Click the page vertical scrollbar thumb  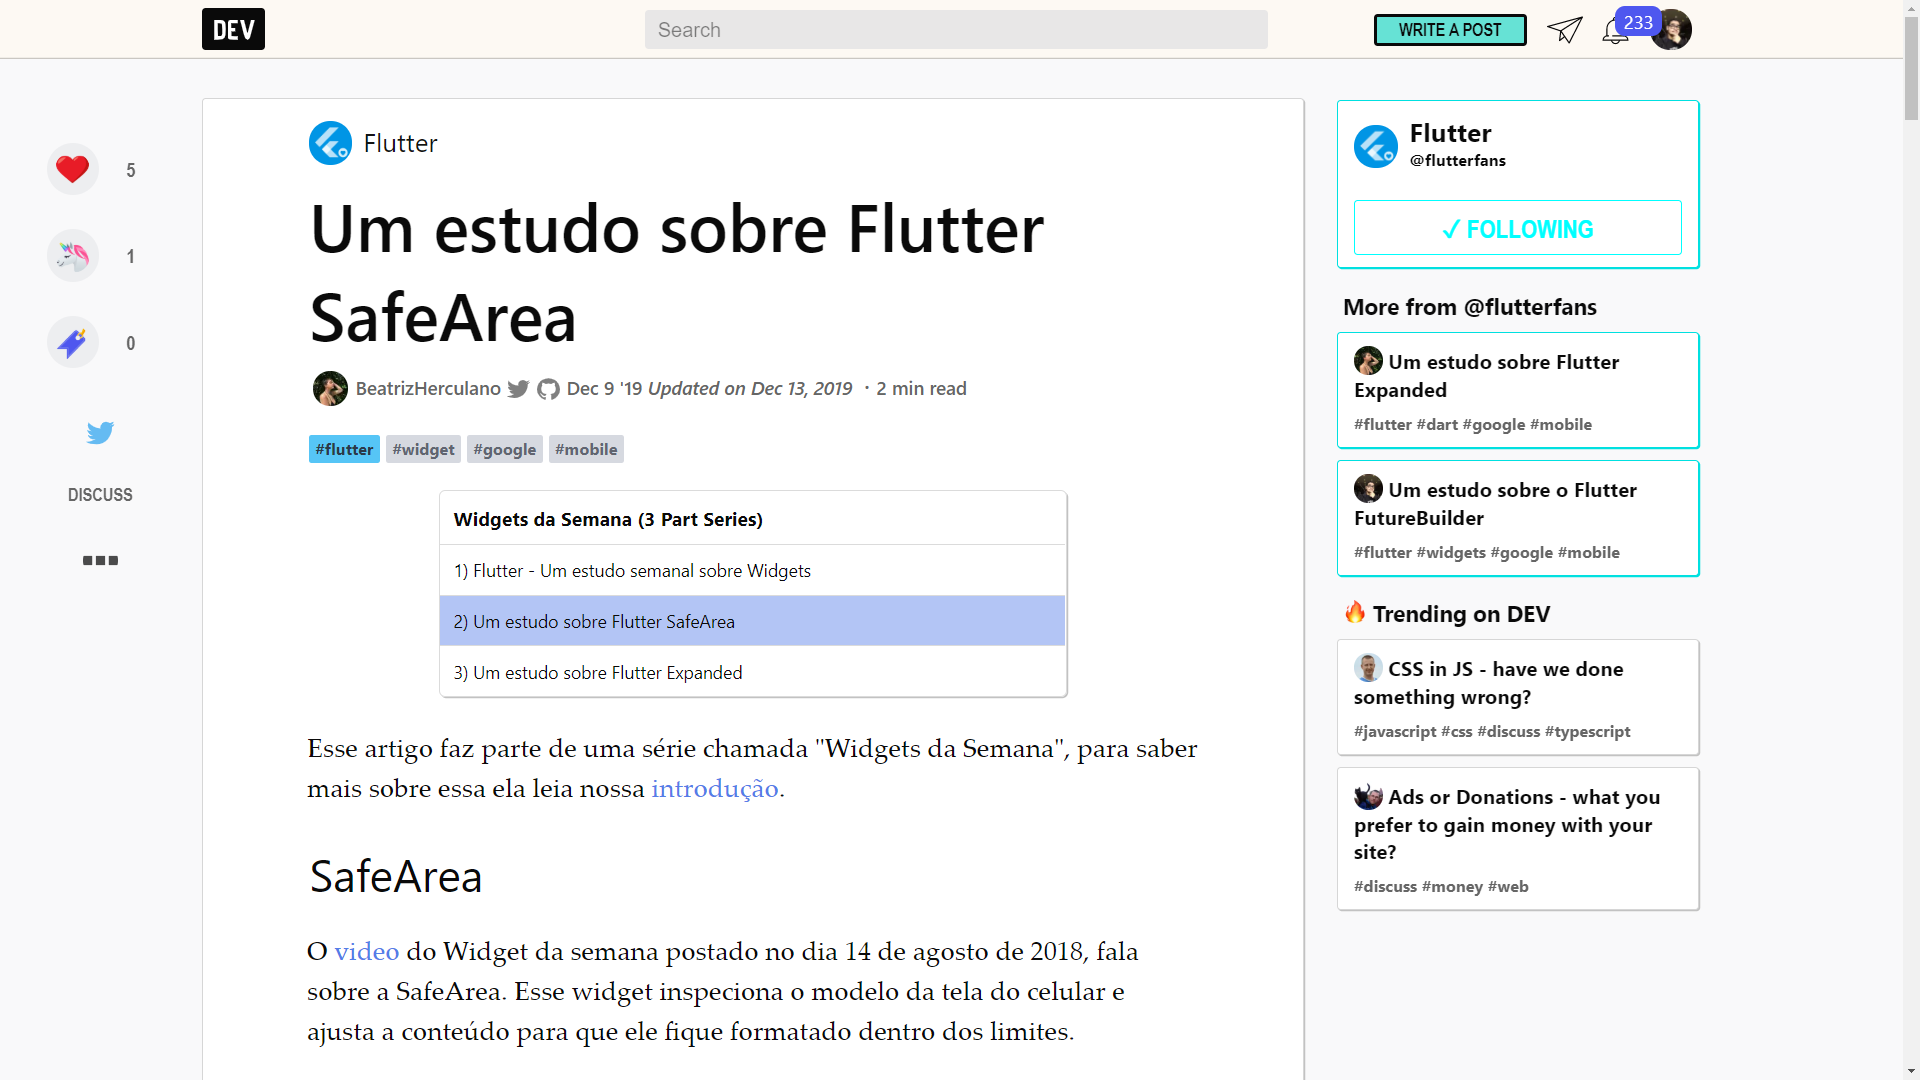1911,70
